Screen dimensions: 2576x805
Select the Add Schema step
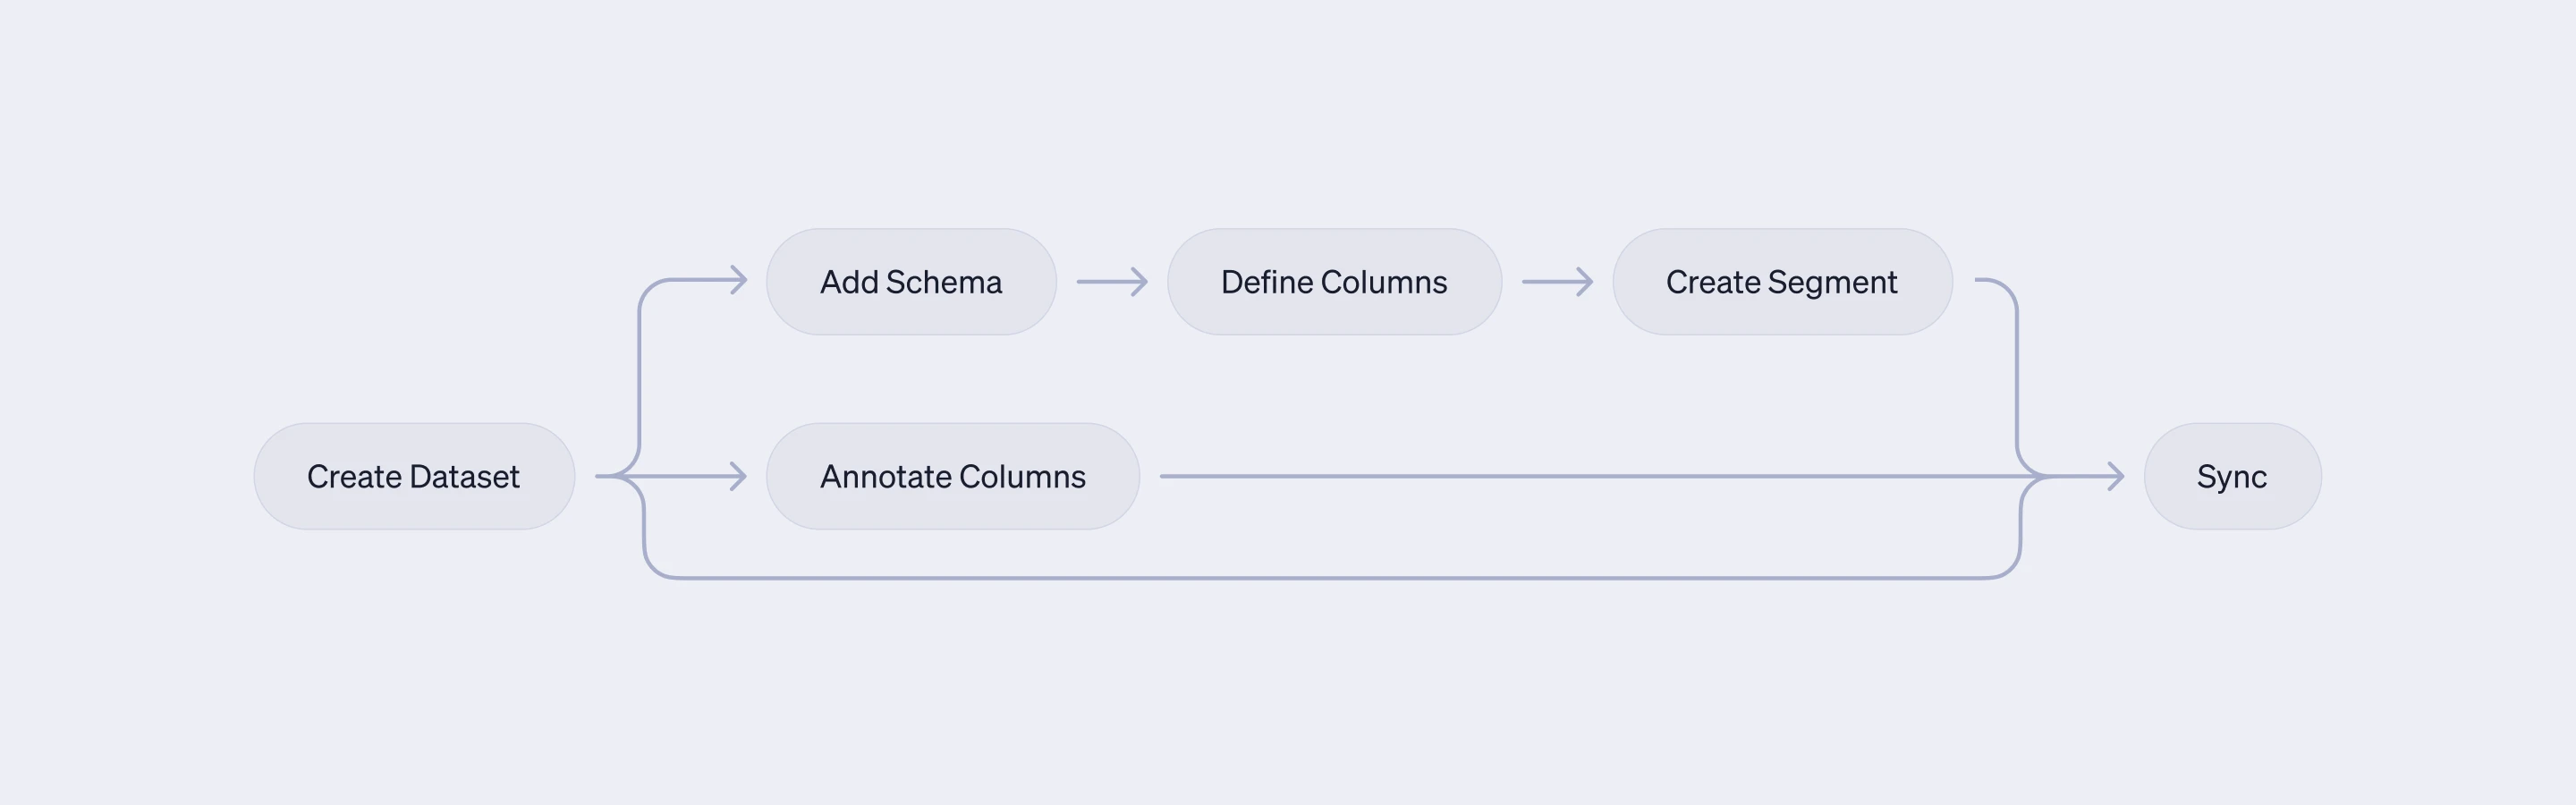coord(910,282)
